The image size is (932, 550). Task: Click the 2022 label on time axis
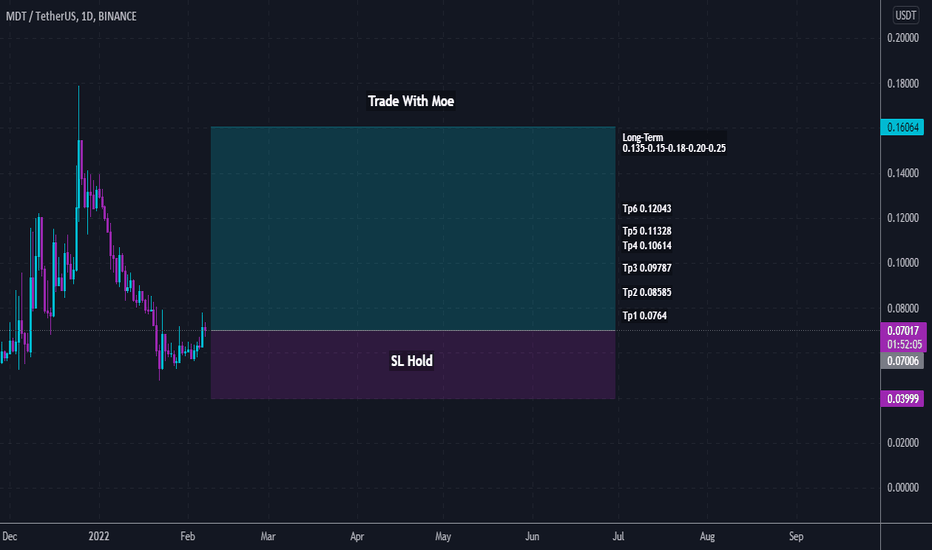click(x=99, y=536)
